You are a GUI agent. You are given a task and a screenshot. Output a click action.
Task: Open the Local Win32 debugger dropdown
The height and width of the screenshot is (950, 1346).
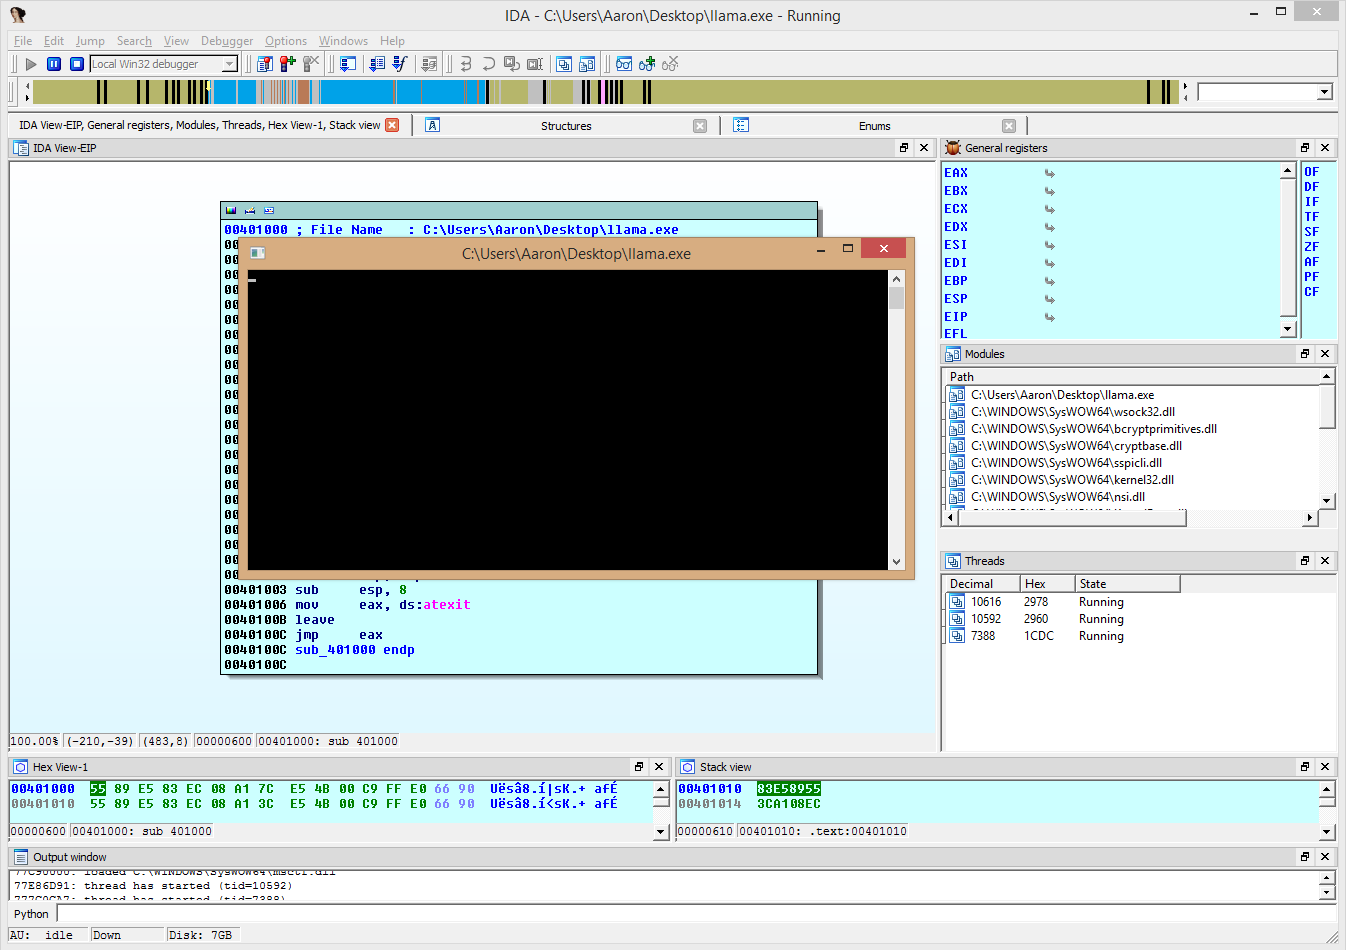[x=229, y=64]
